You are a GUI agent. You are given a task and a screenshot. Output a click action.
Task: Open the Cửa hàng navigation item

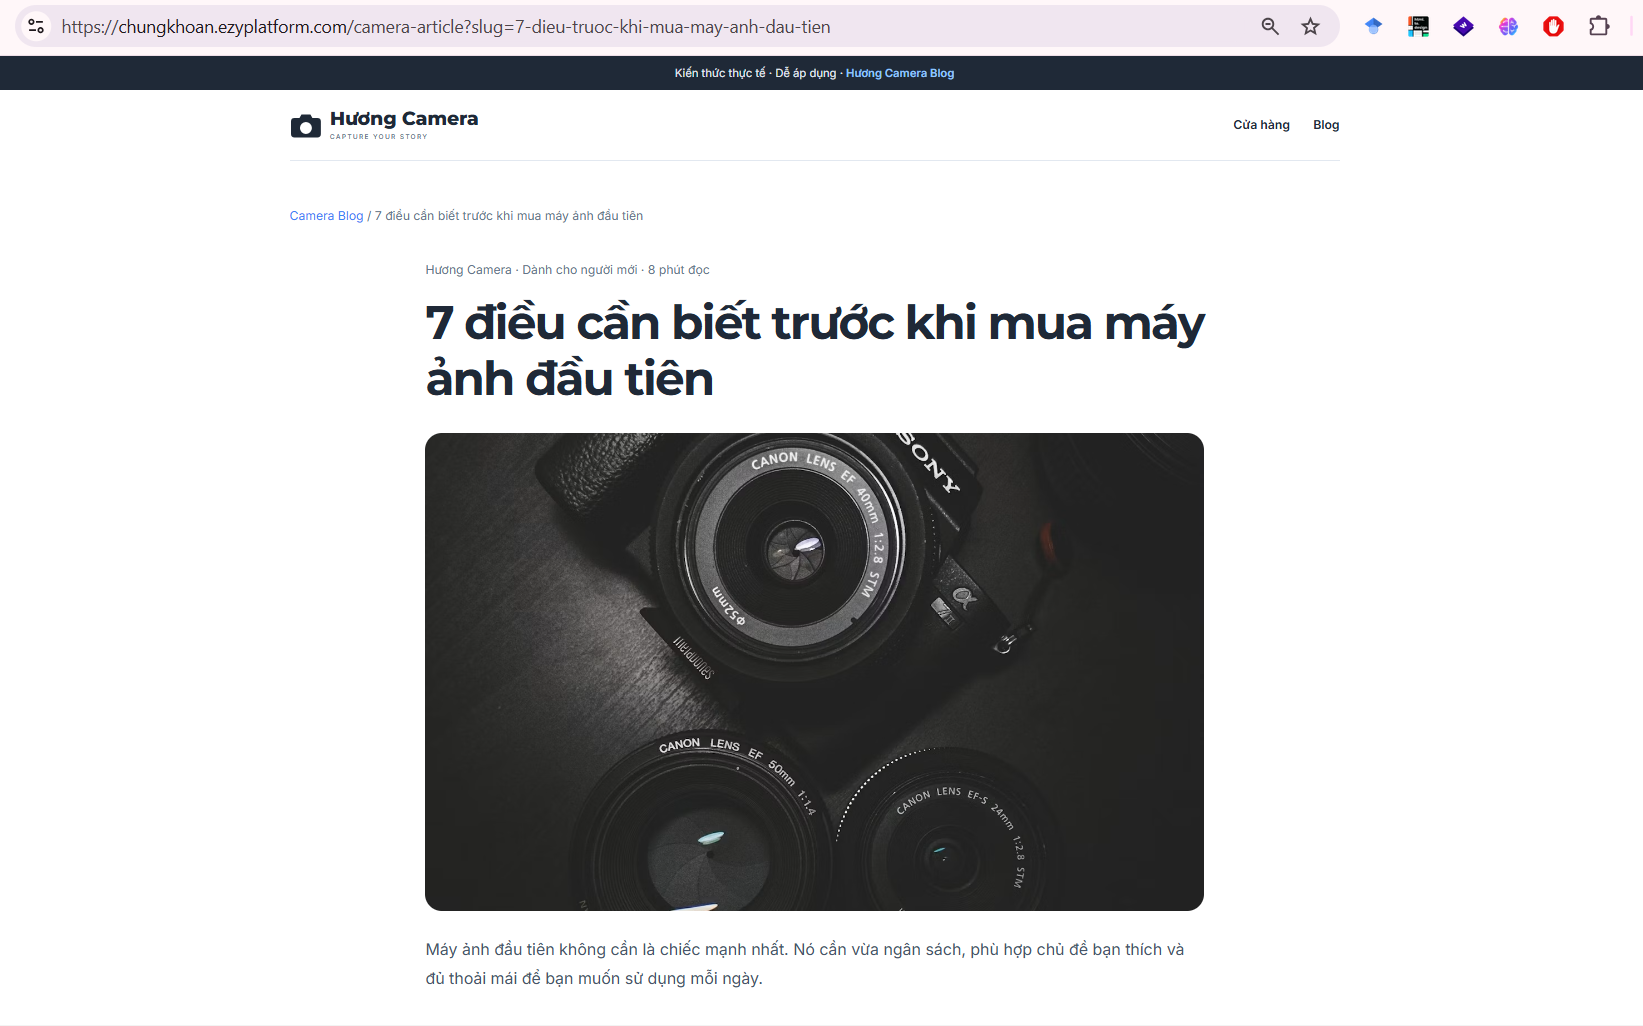click(x=1261, y=125)
